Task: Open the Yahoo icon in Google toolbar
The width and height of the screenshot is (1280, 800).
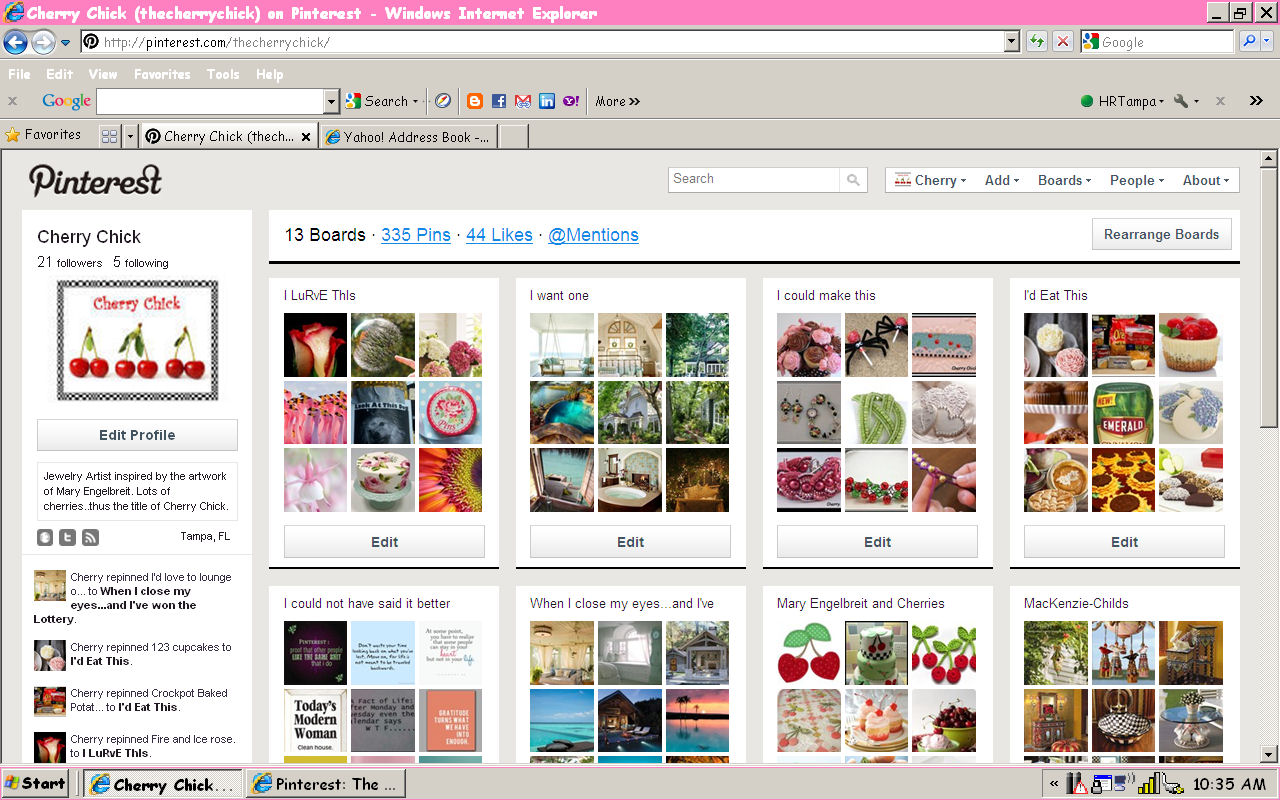Action: pos(571,101)
